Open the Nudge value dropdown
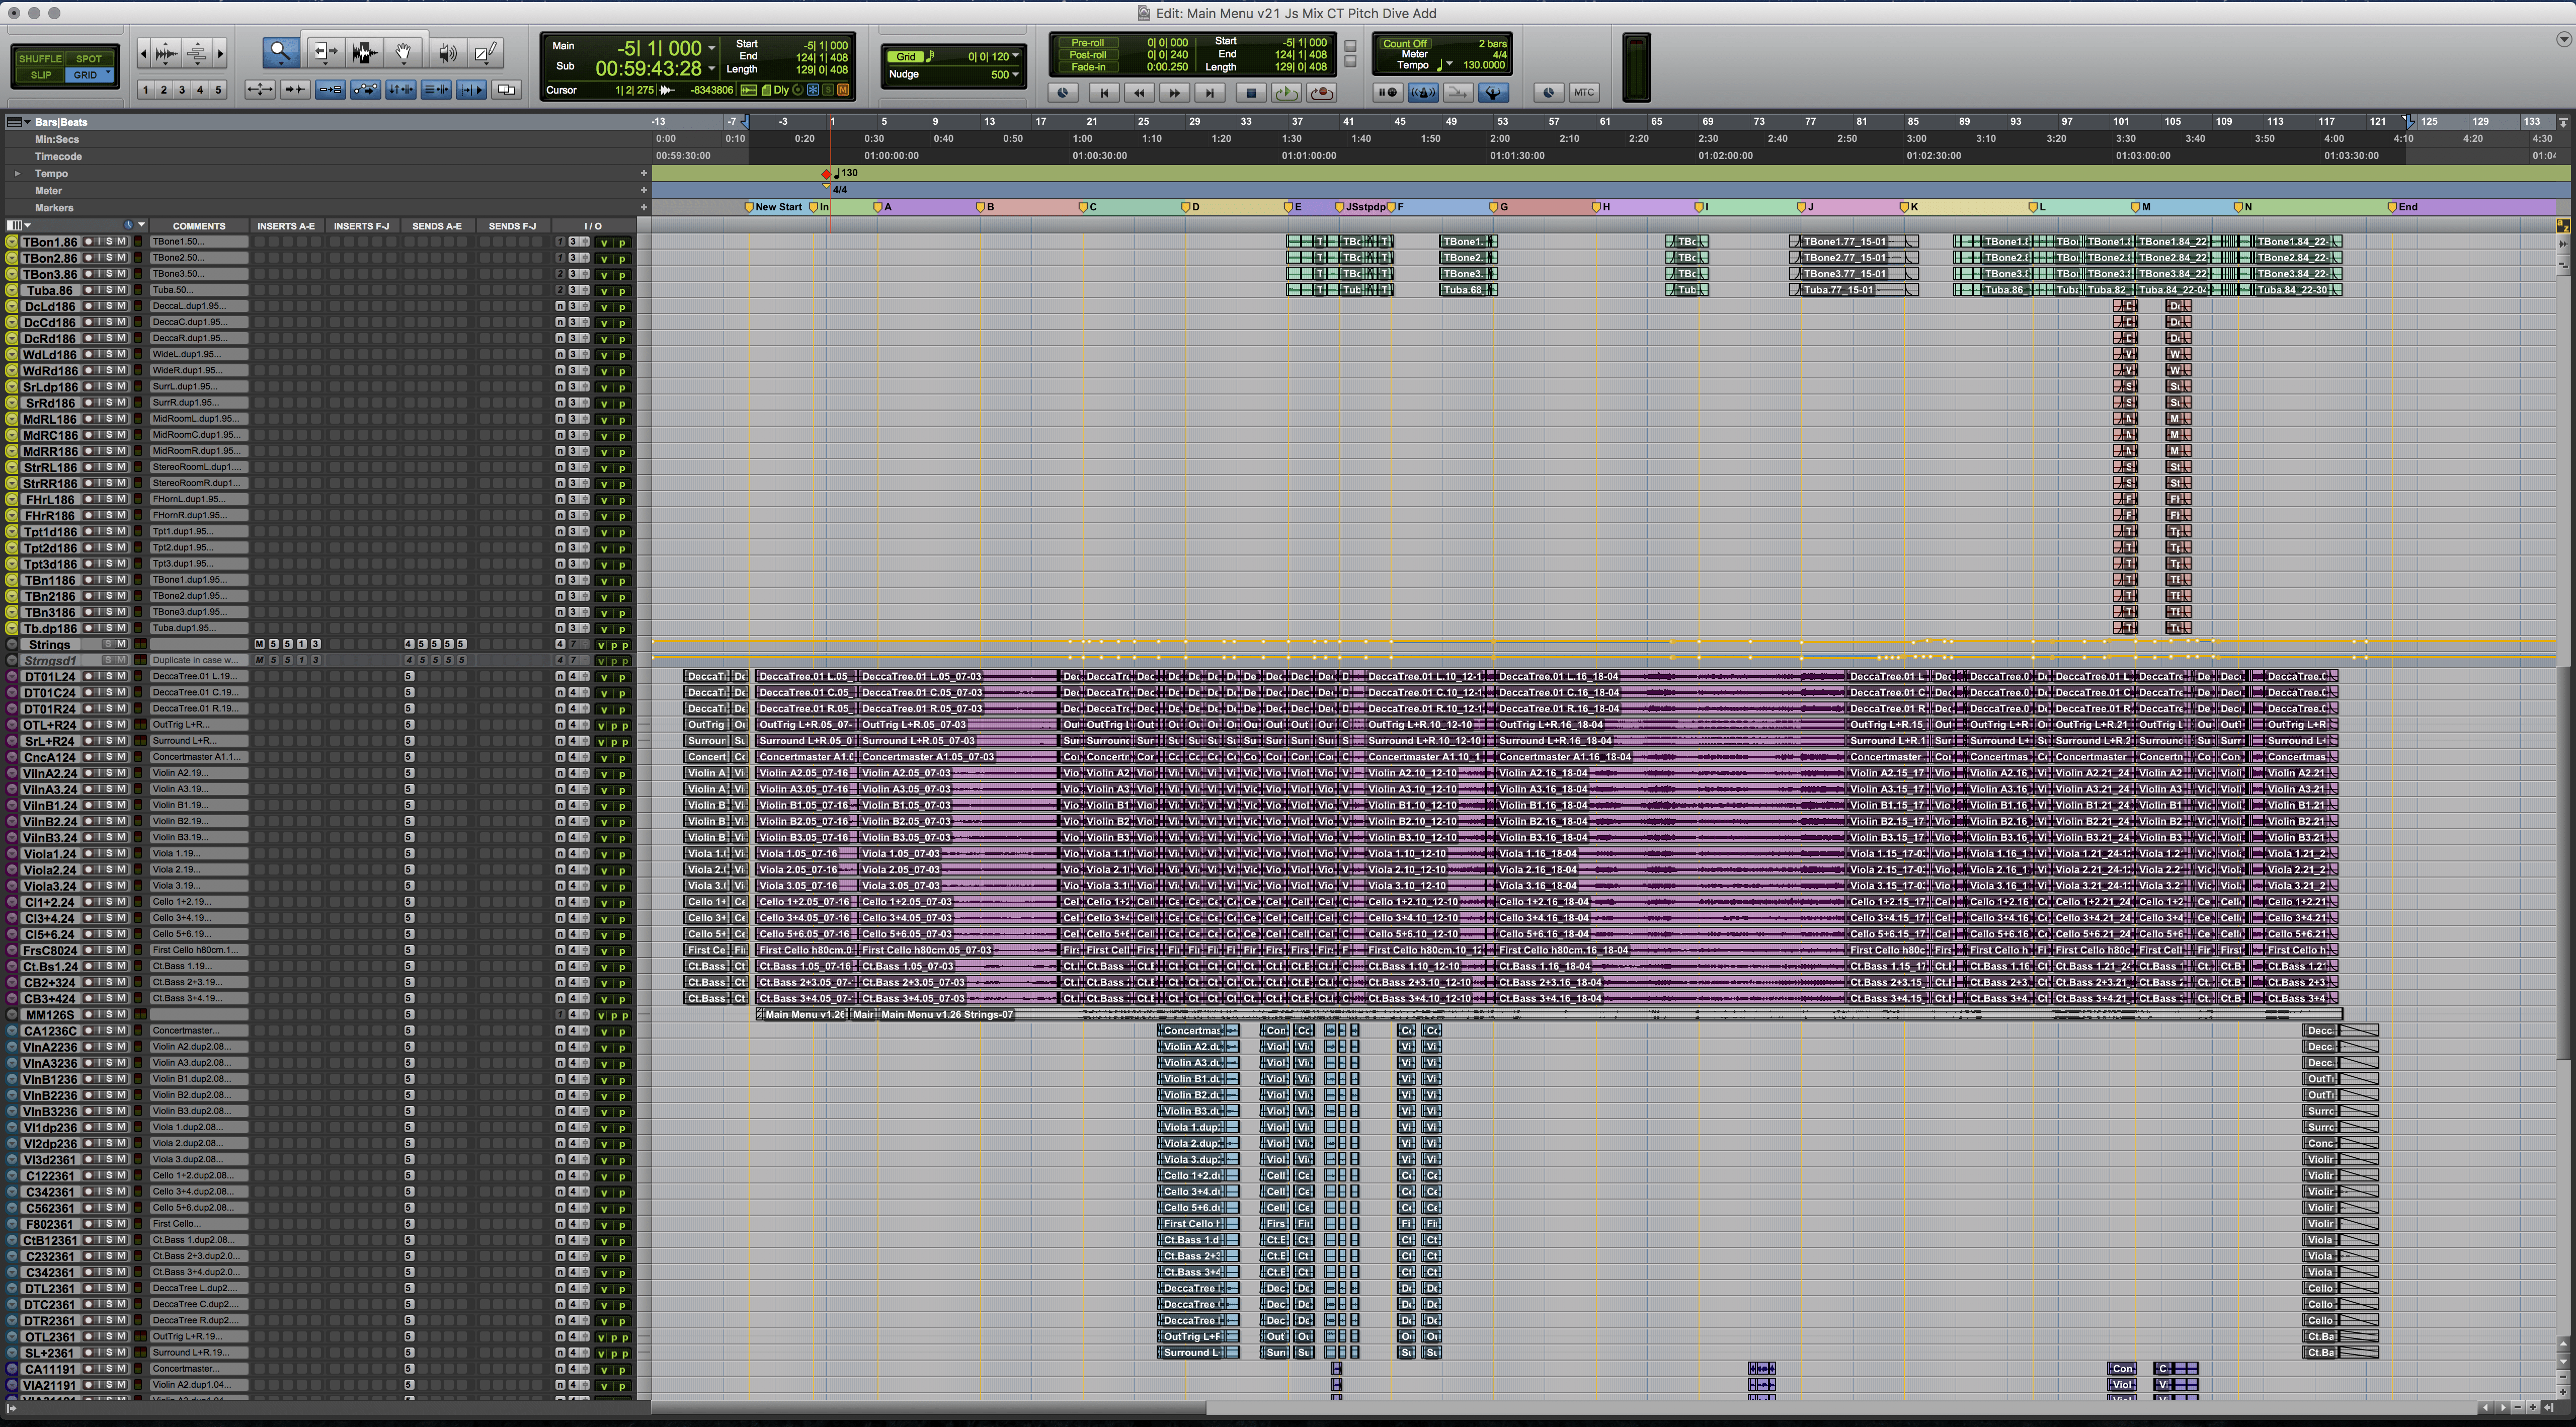Image resolution: width=2576 pixels, height=1427 pixels. [x=1016, y=75]
